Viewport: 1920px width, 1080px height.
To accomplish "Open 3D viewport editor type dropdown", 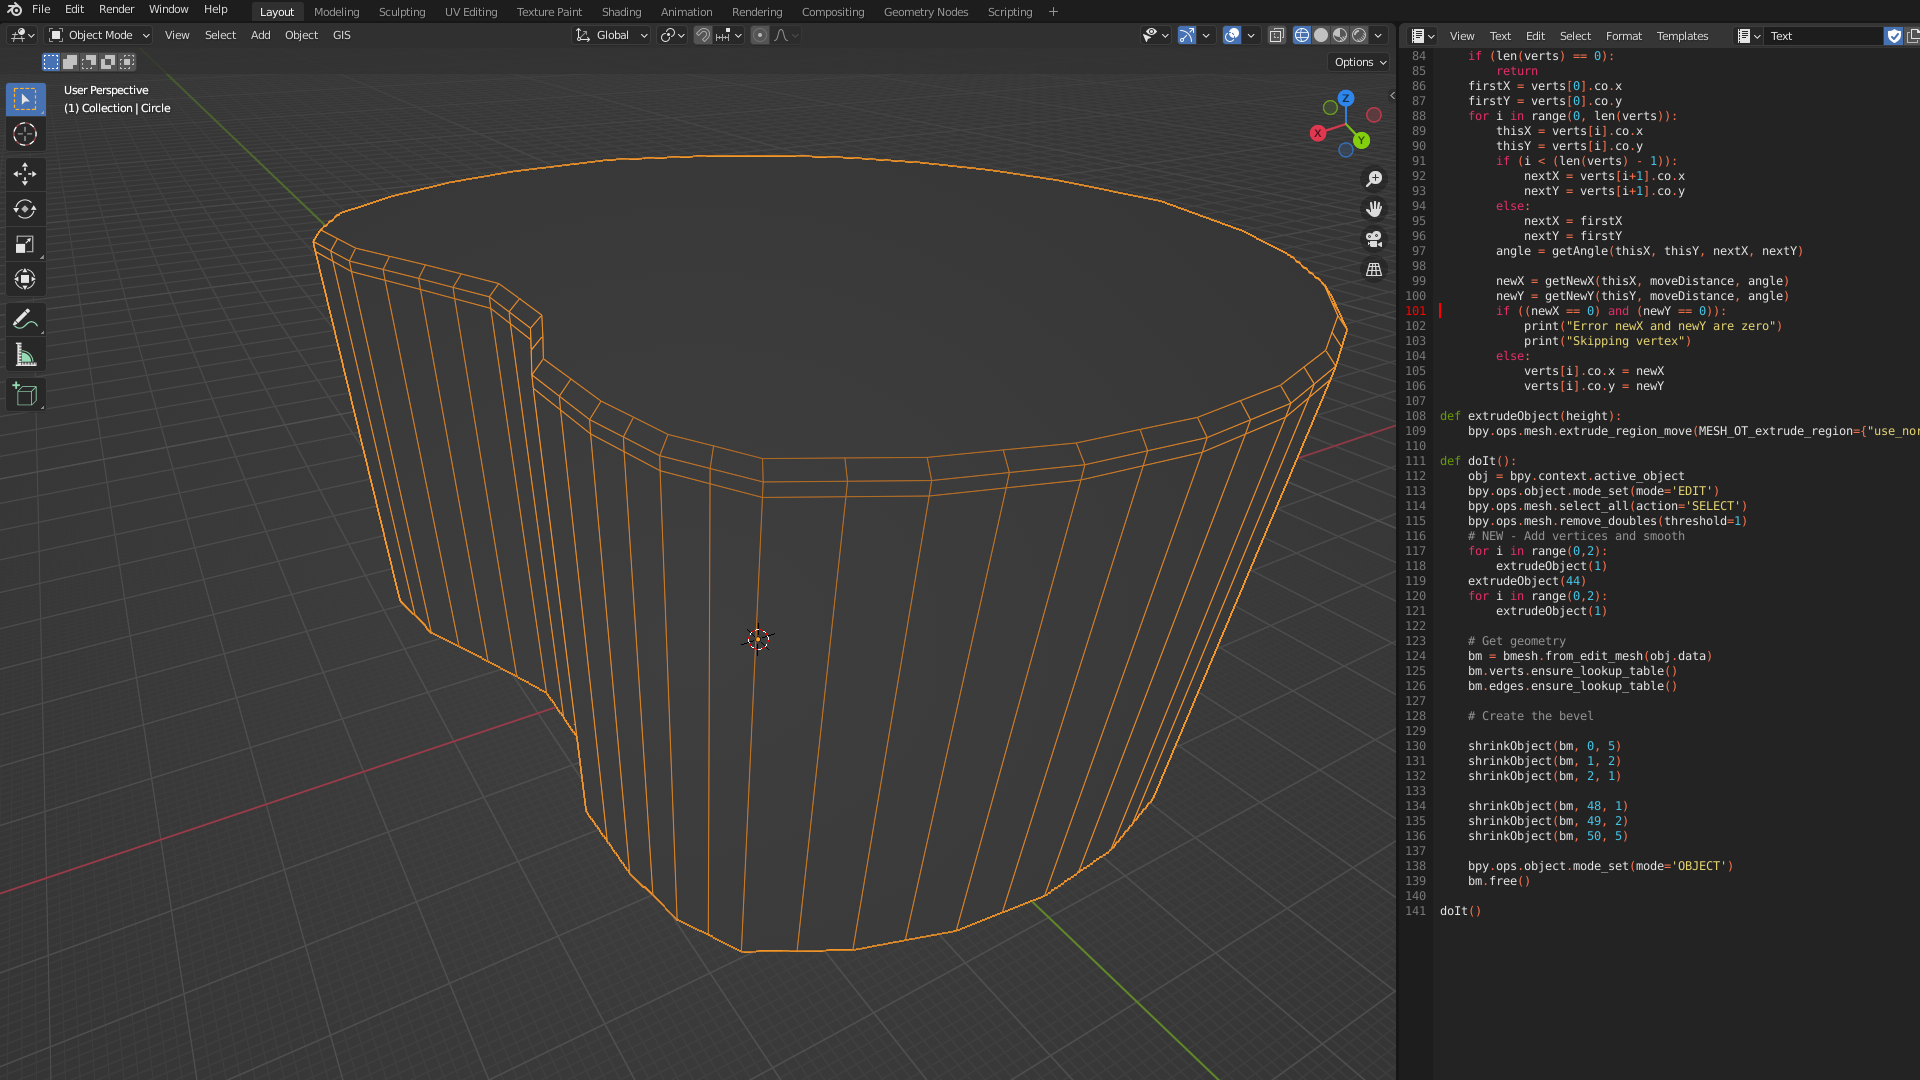I will point(22,35).
